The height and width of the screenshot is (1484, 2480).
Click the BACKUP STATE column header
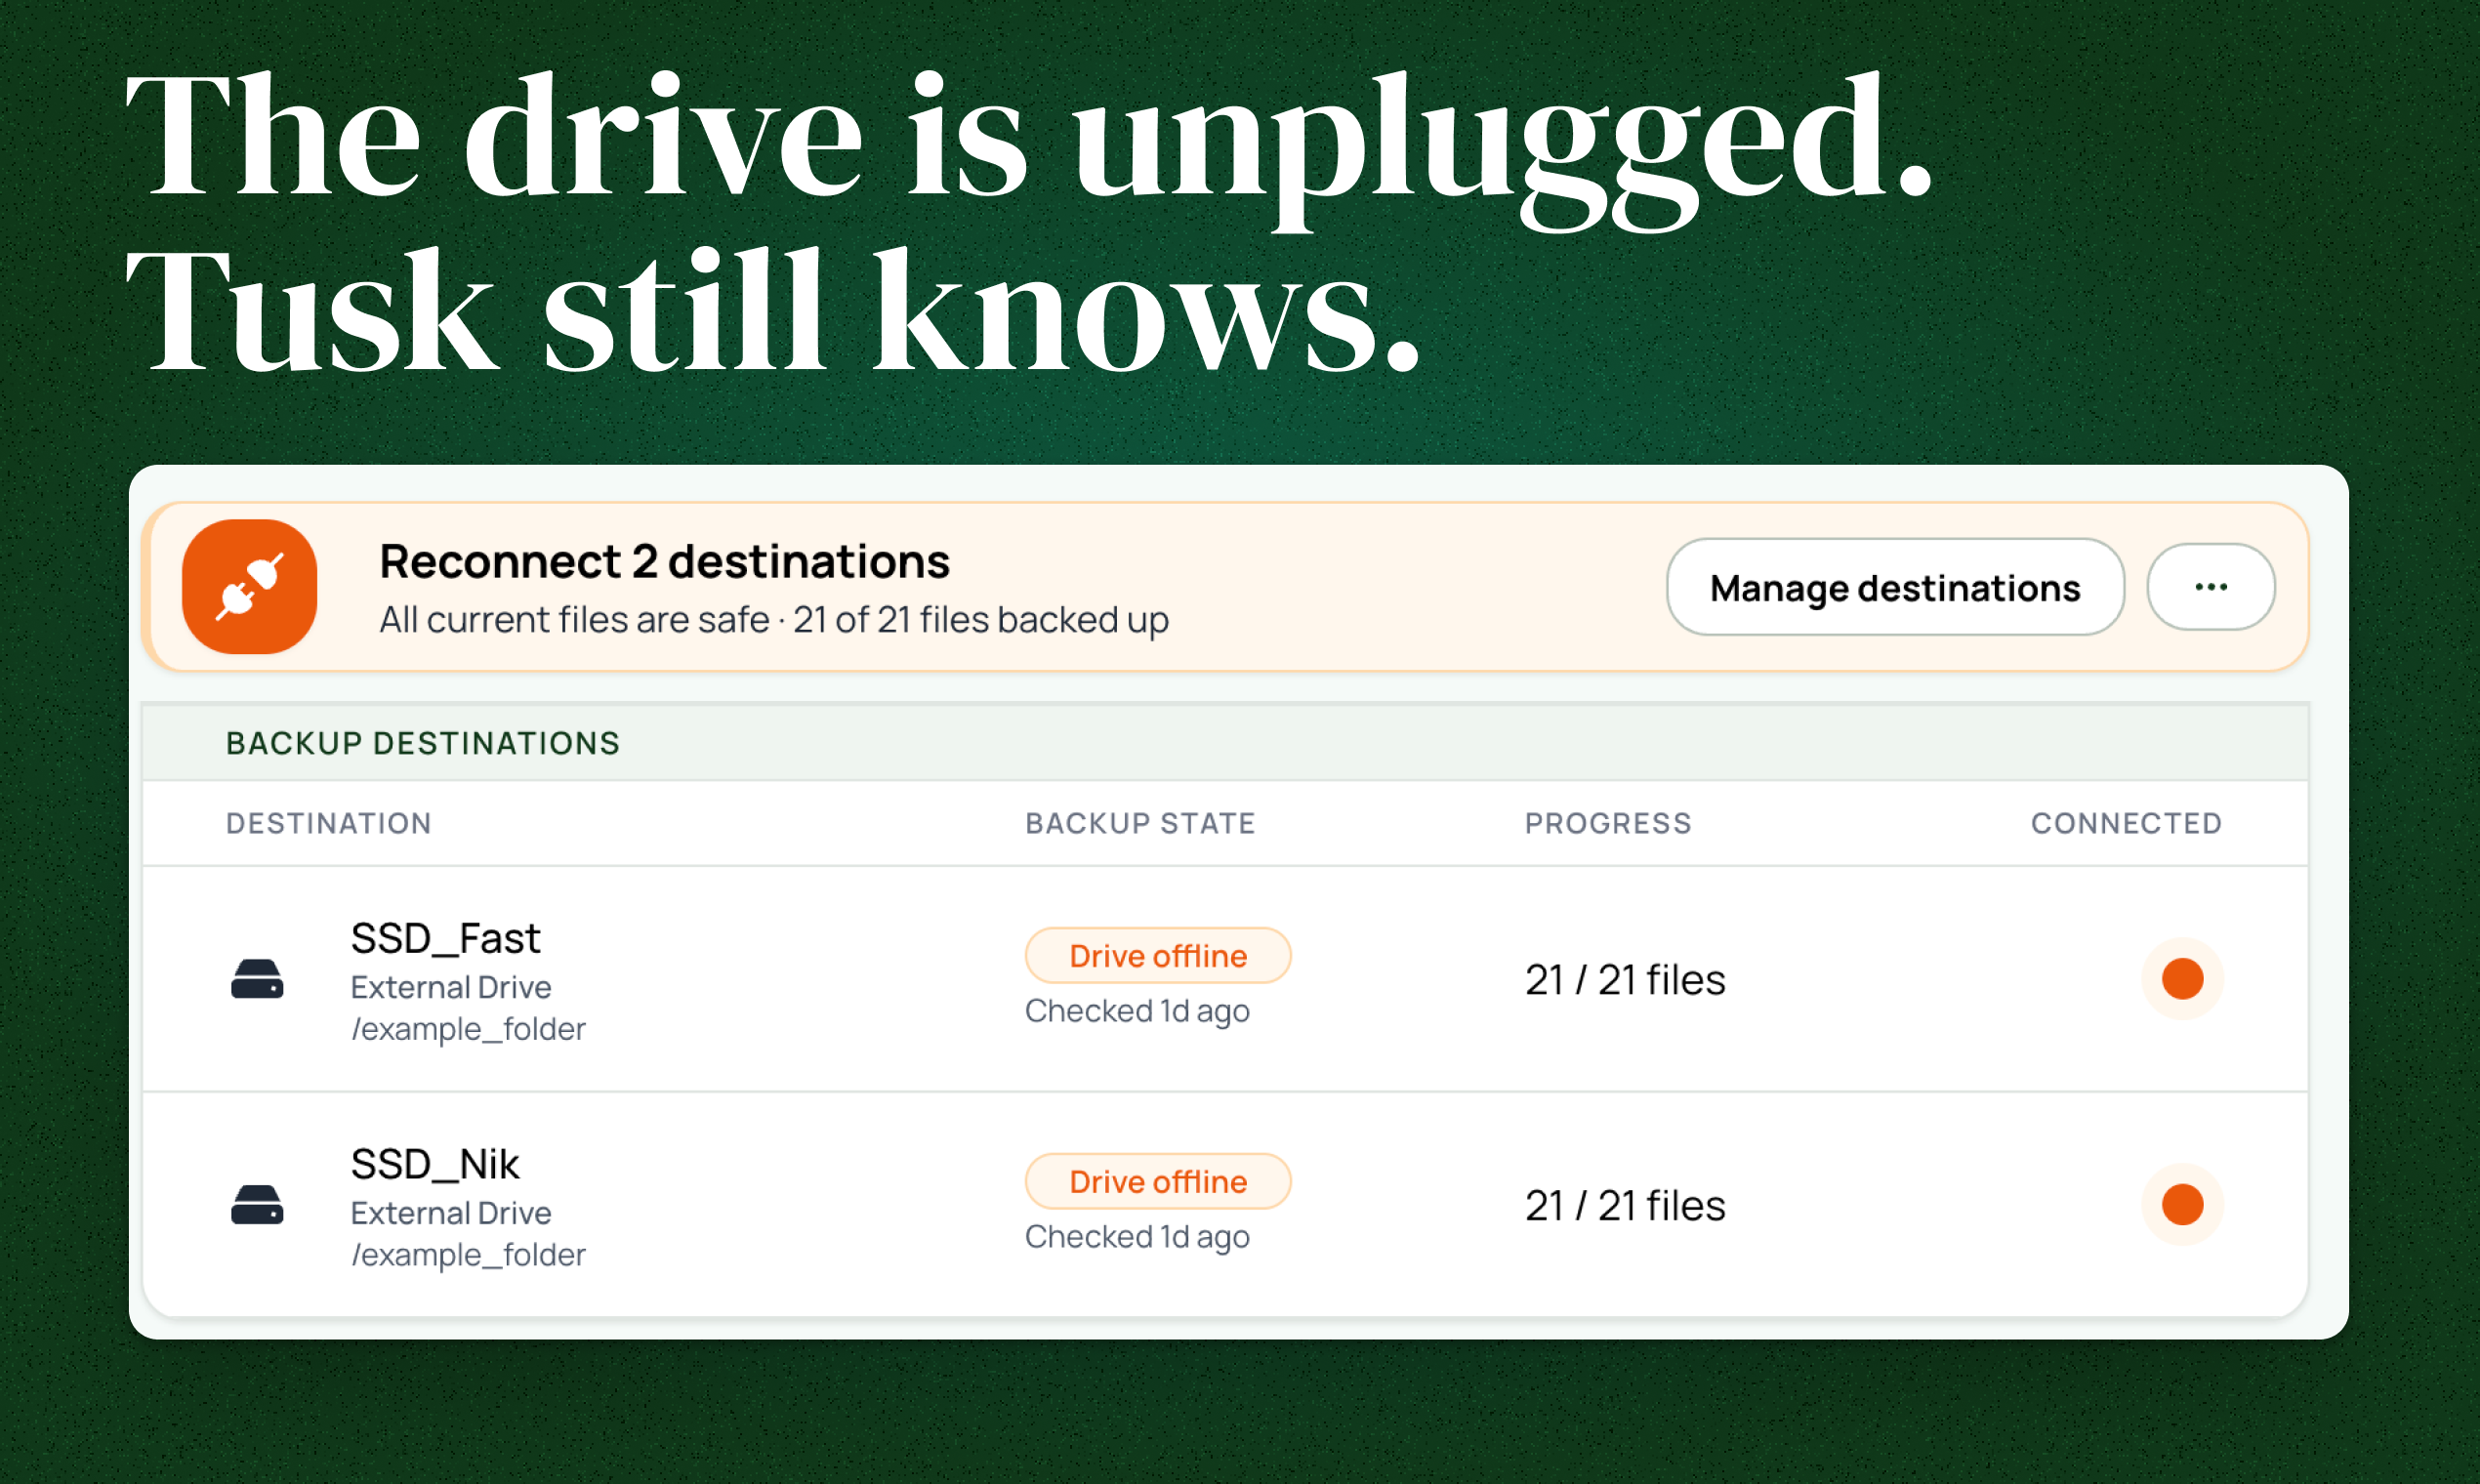point(1140,824)
